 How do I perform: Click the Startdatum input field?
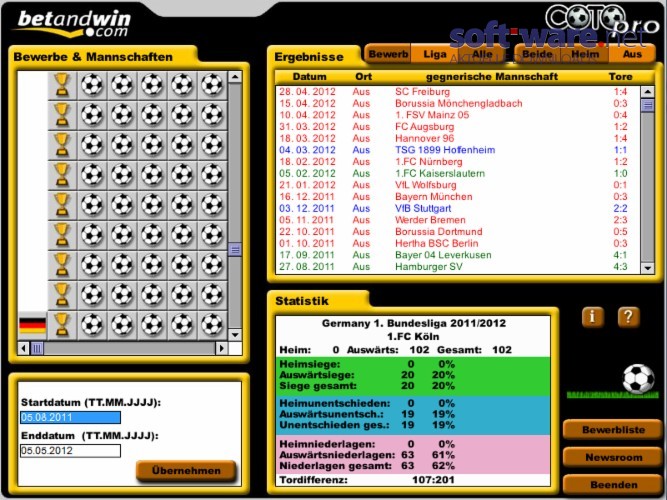point(70,417)
